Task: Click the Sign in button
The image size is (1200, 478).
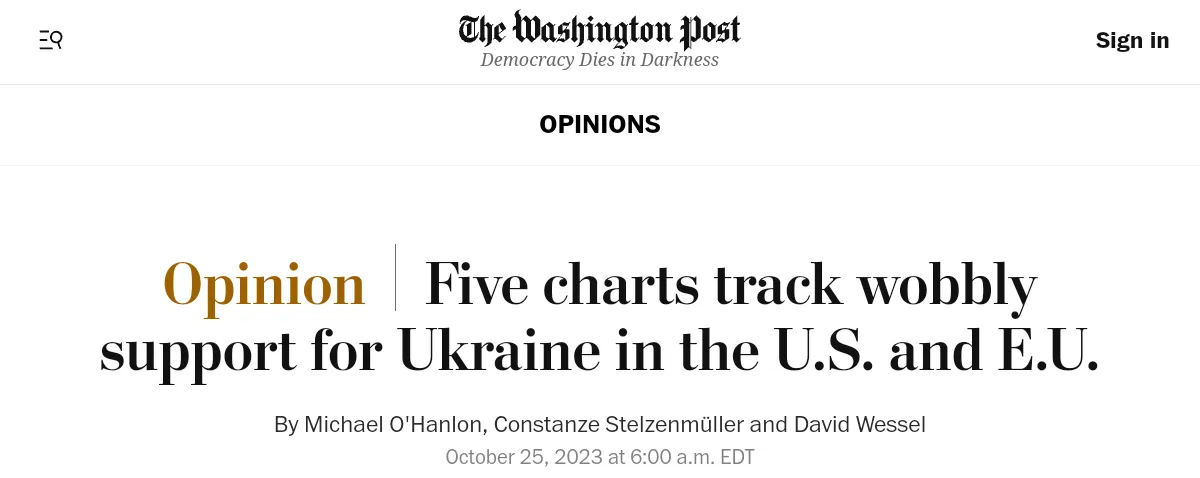Action: pos(1132,40)
